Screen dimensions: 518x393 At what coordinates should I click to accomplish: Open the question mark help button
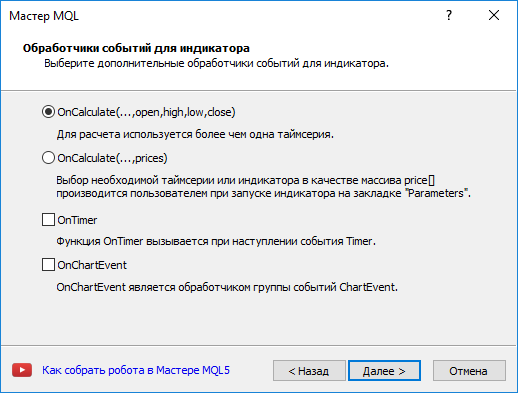pos(449,15)
